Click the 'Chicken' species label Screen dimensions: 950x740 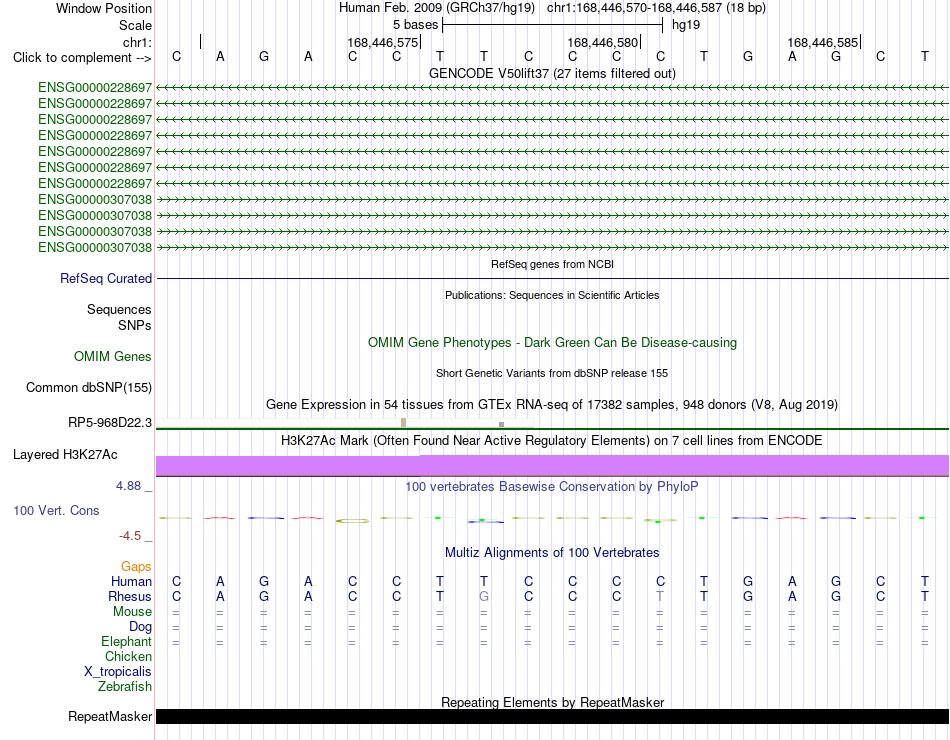pos(128,656)
